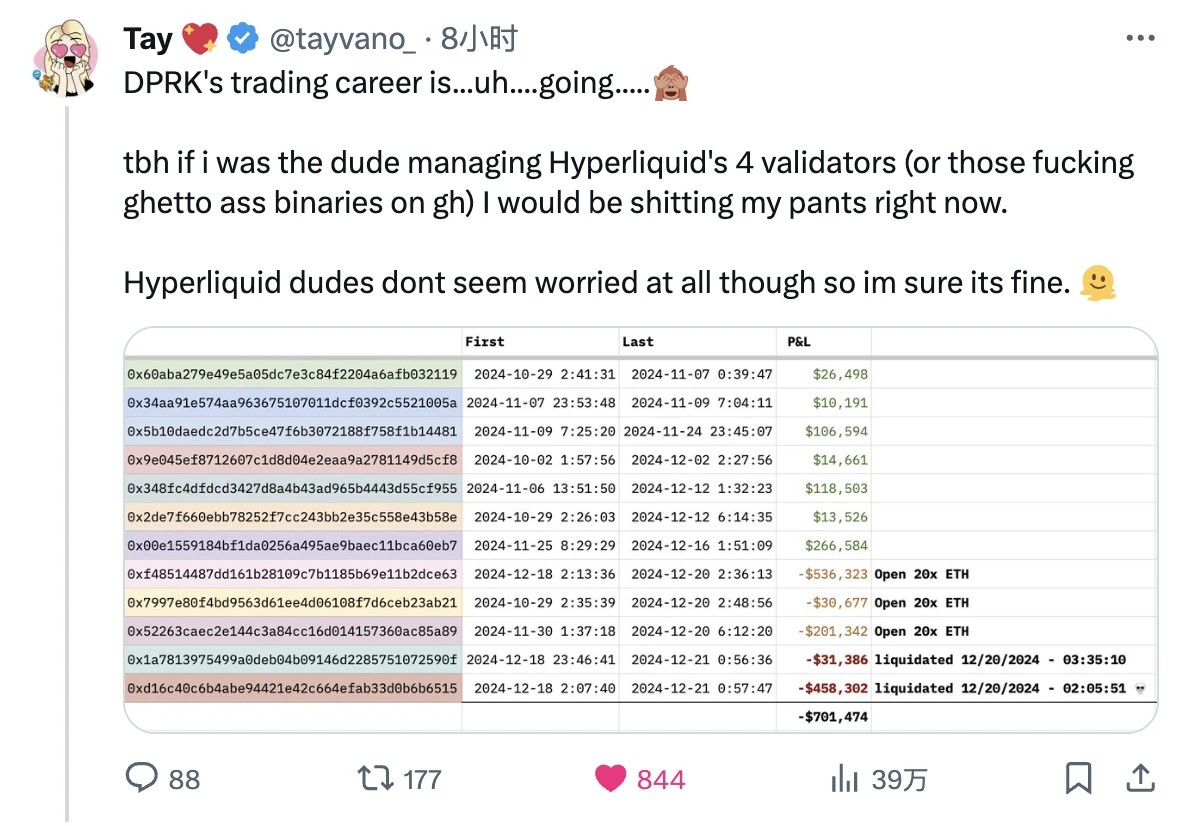Click the views analytics bar icon

coord(846,778)
